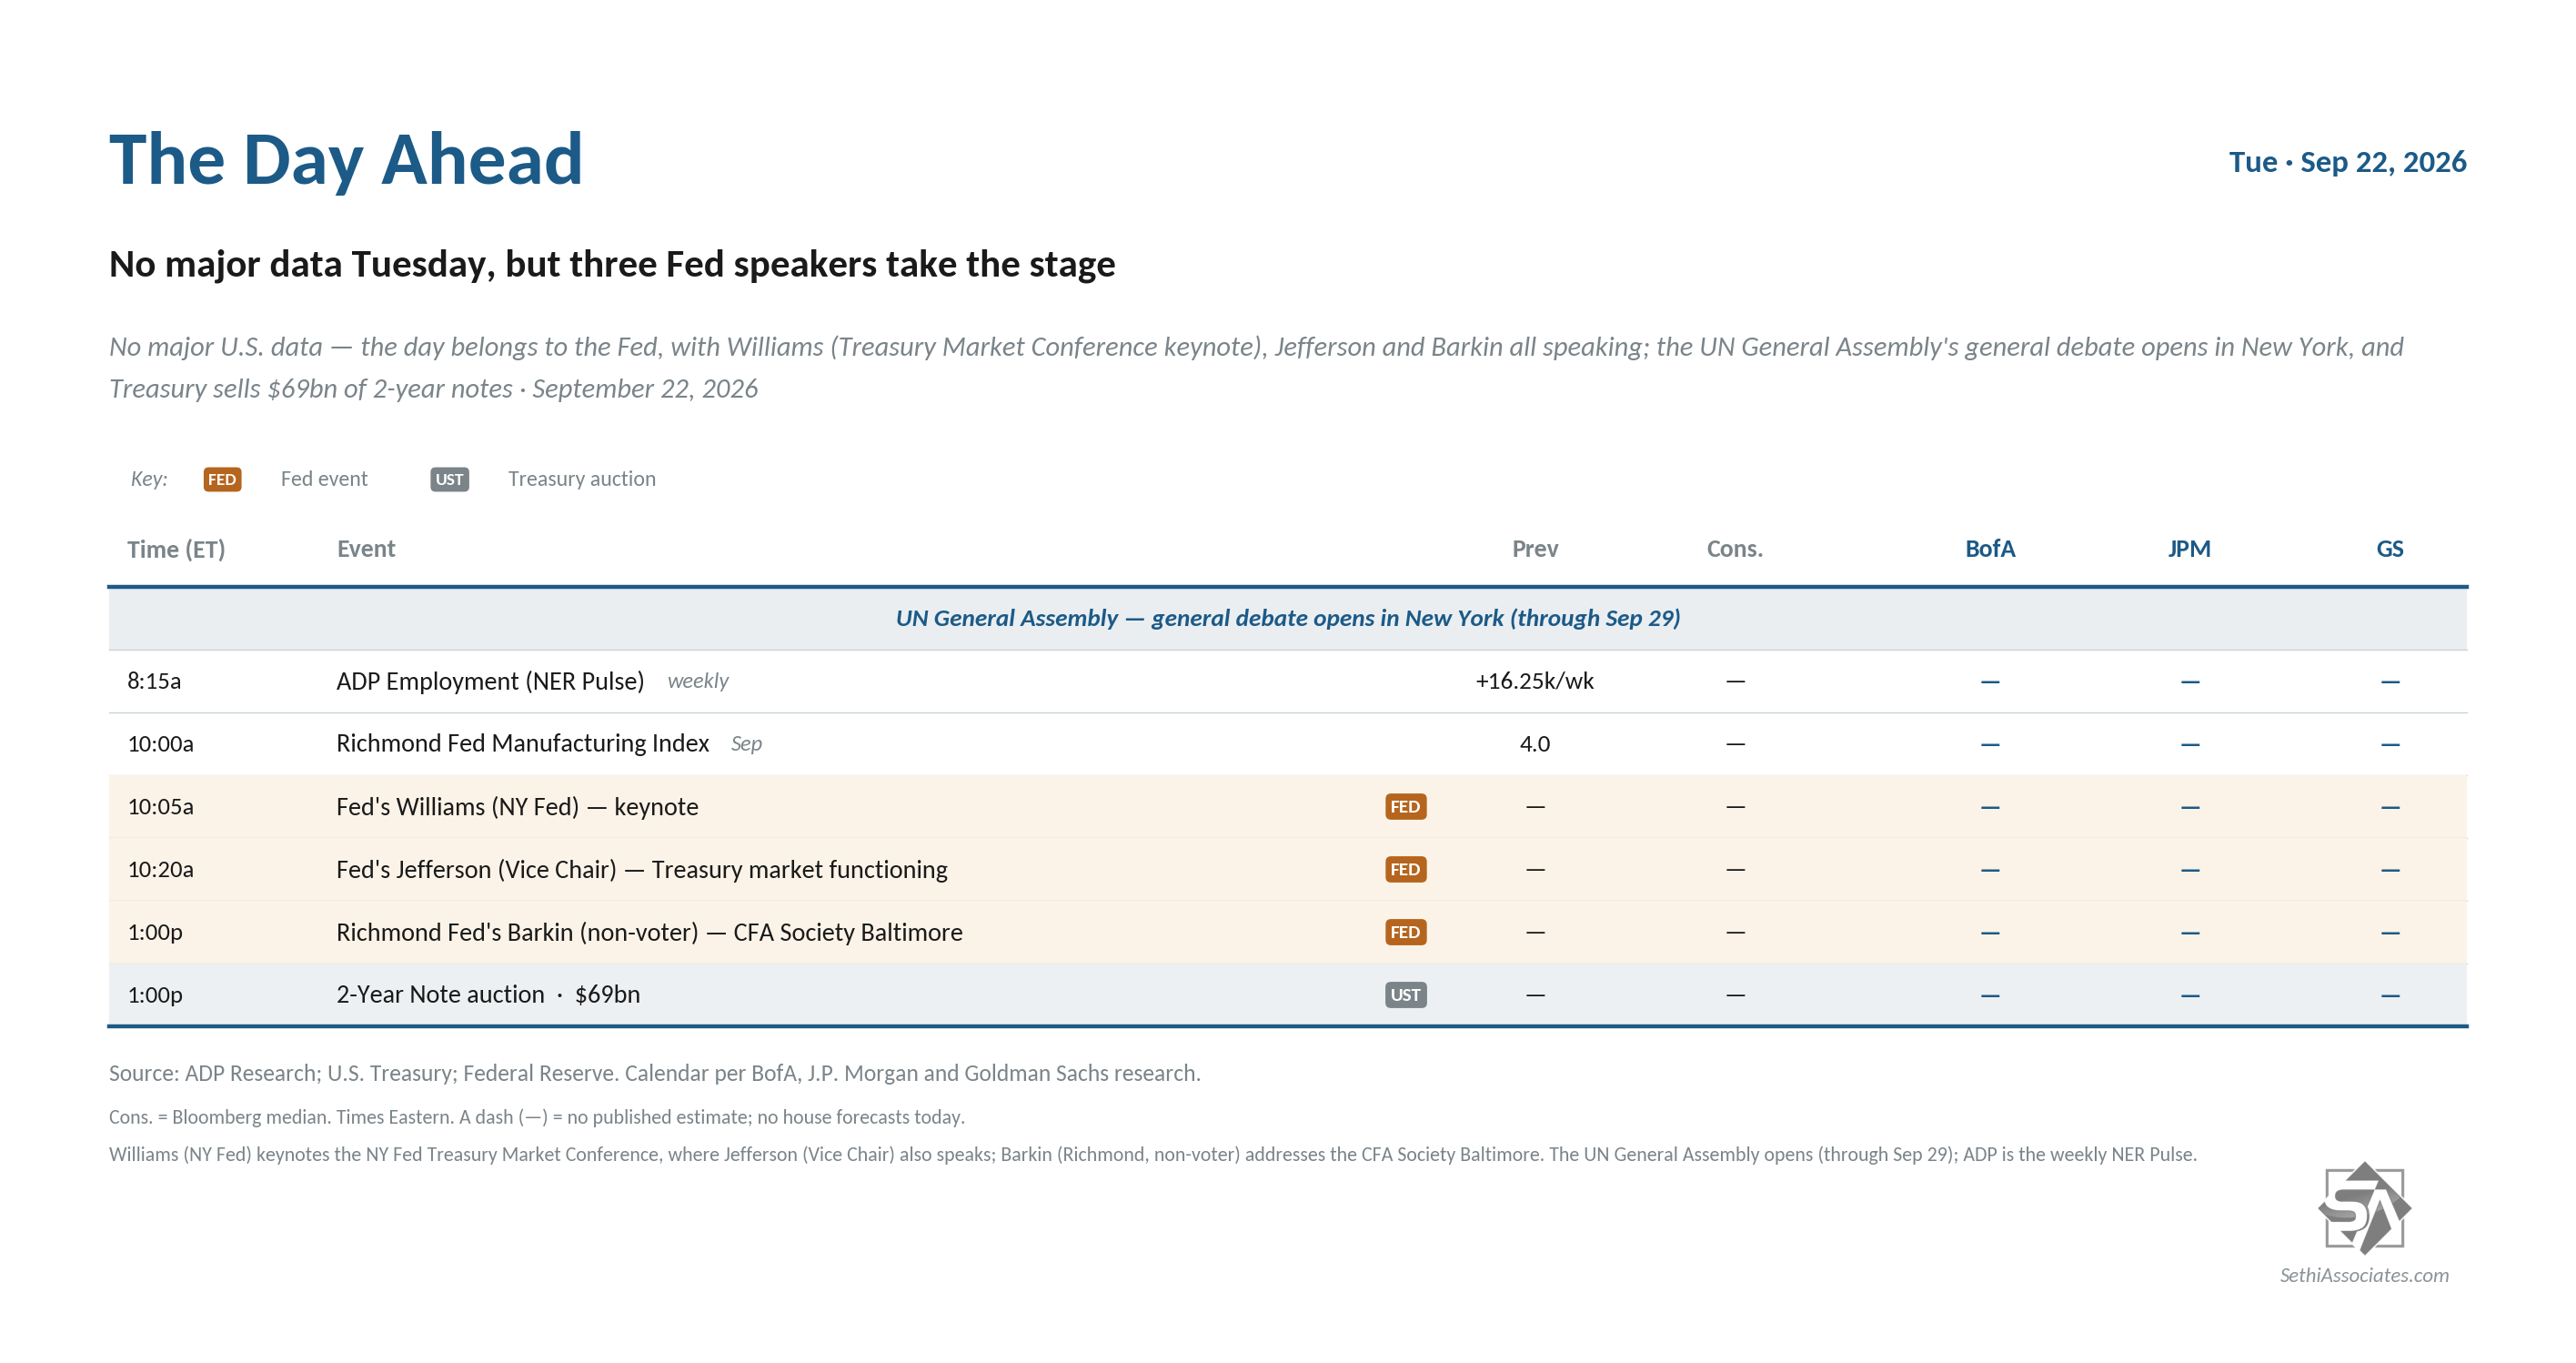Viewport: 2576px width, 1363px height.
Task: Click the UST badge on 2-Year Note auction row
Action: [1405, 995]
